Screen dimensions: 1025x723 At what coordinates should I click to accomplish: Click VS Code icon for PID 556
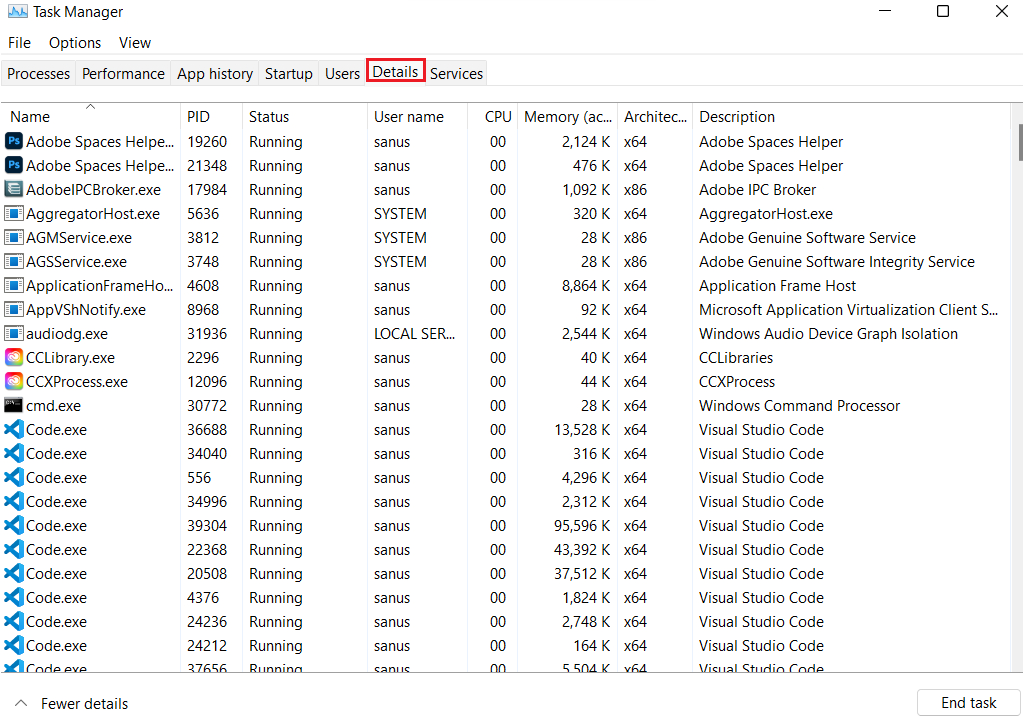pos(14,477)
